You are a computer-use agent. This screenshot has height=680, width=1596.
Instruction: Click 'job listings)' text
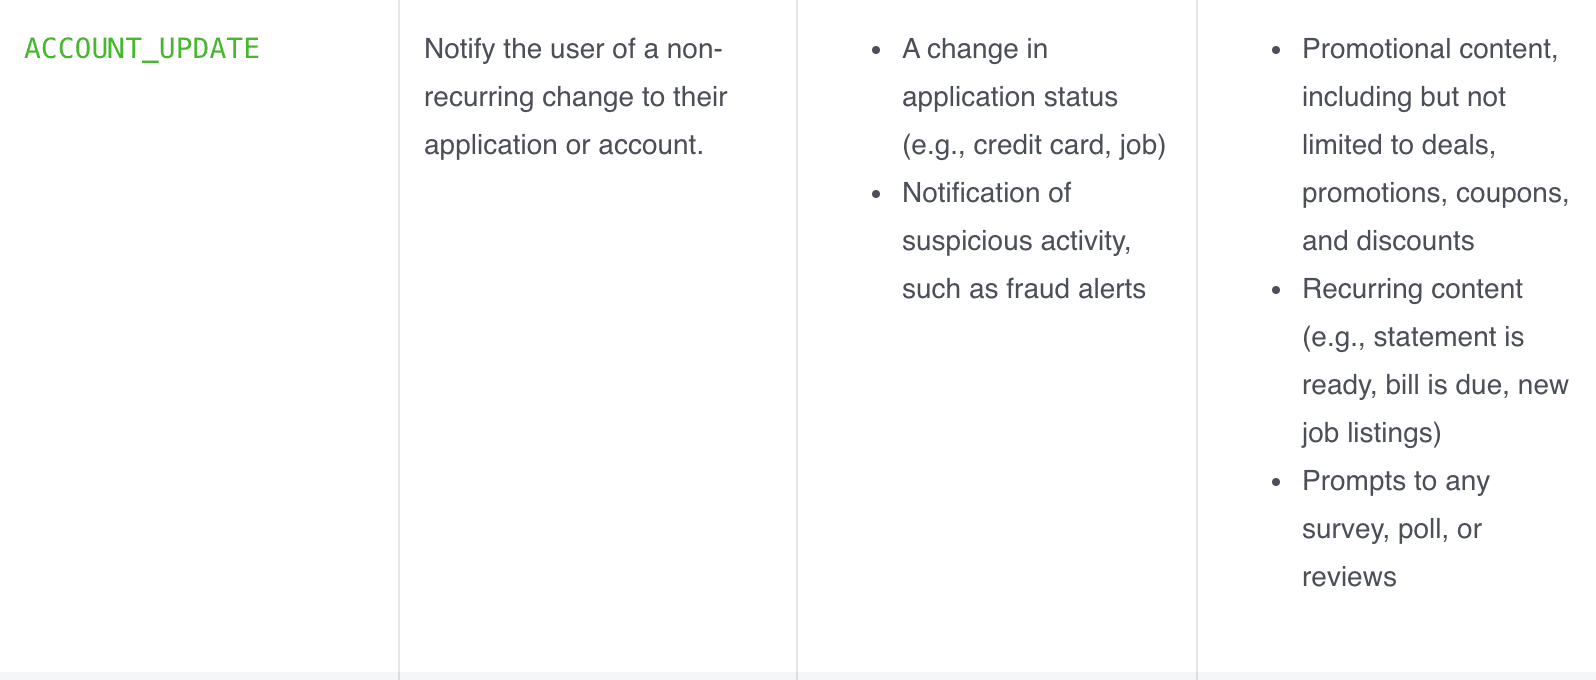1372,433
